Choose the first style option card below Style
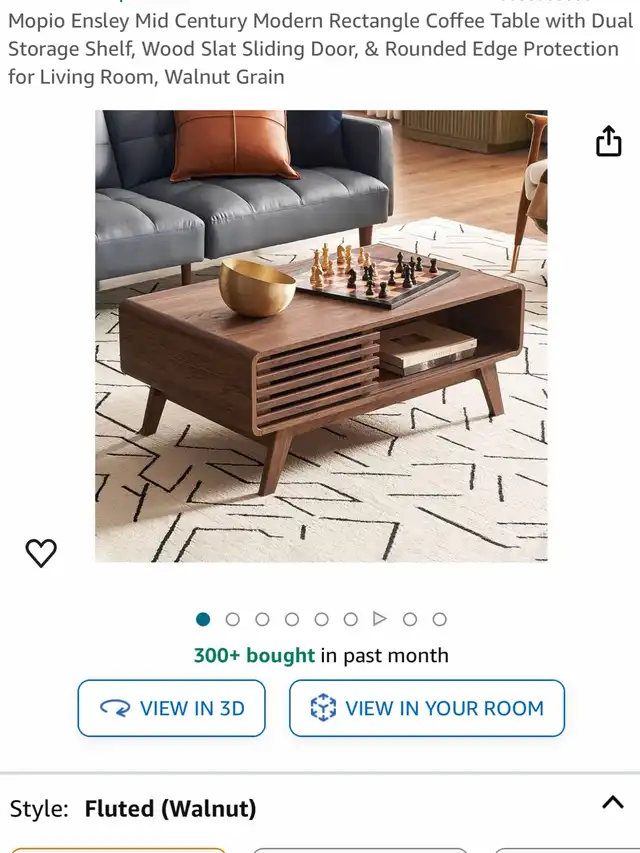Viewport: 640px width, 853px height. click(118, 850)
